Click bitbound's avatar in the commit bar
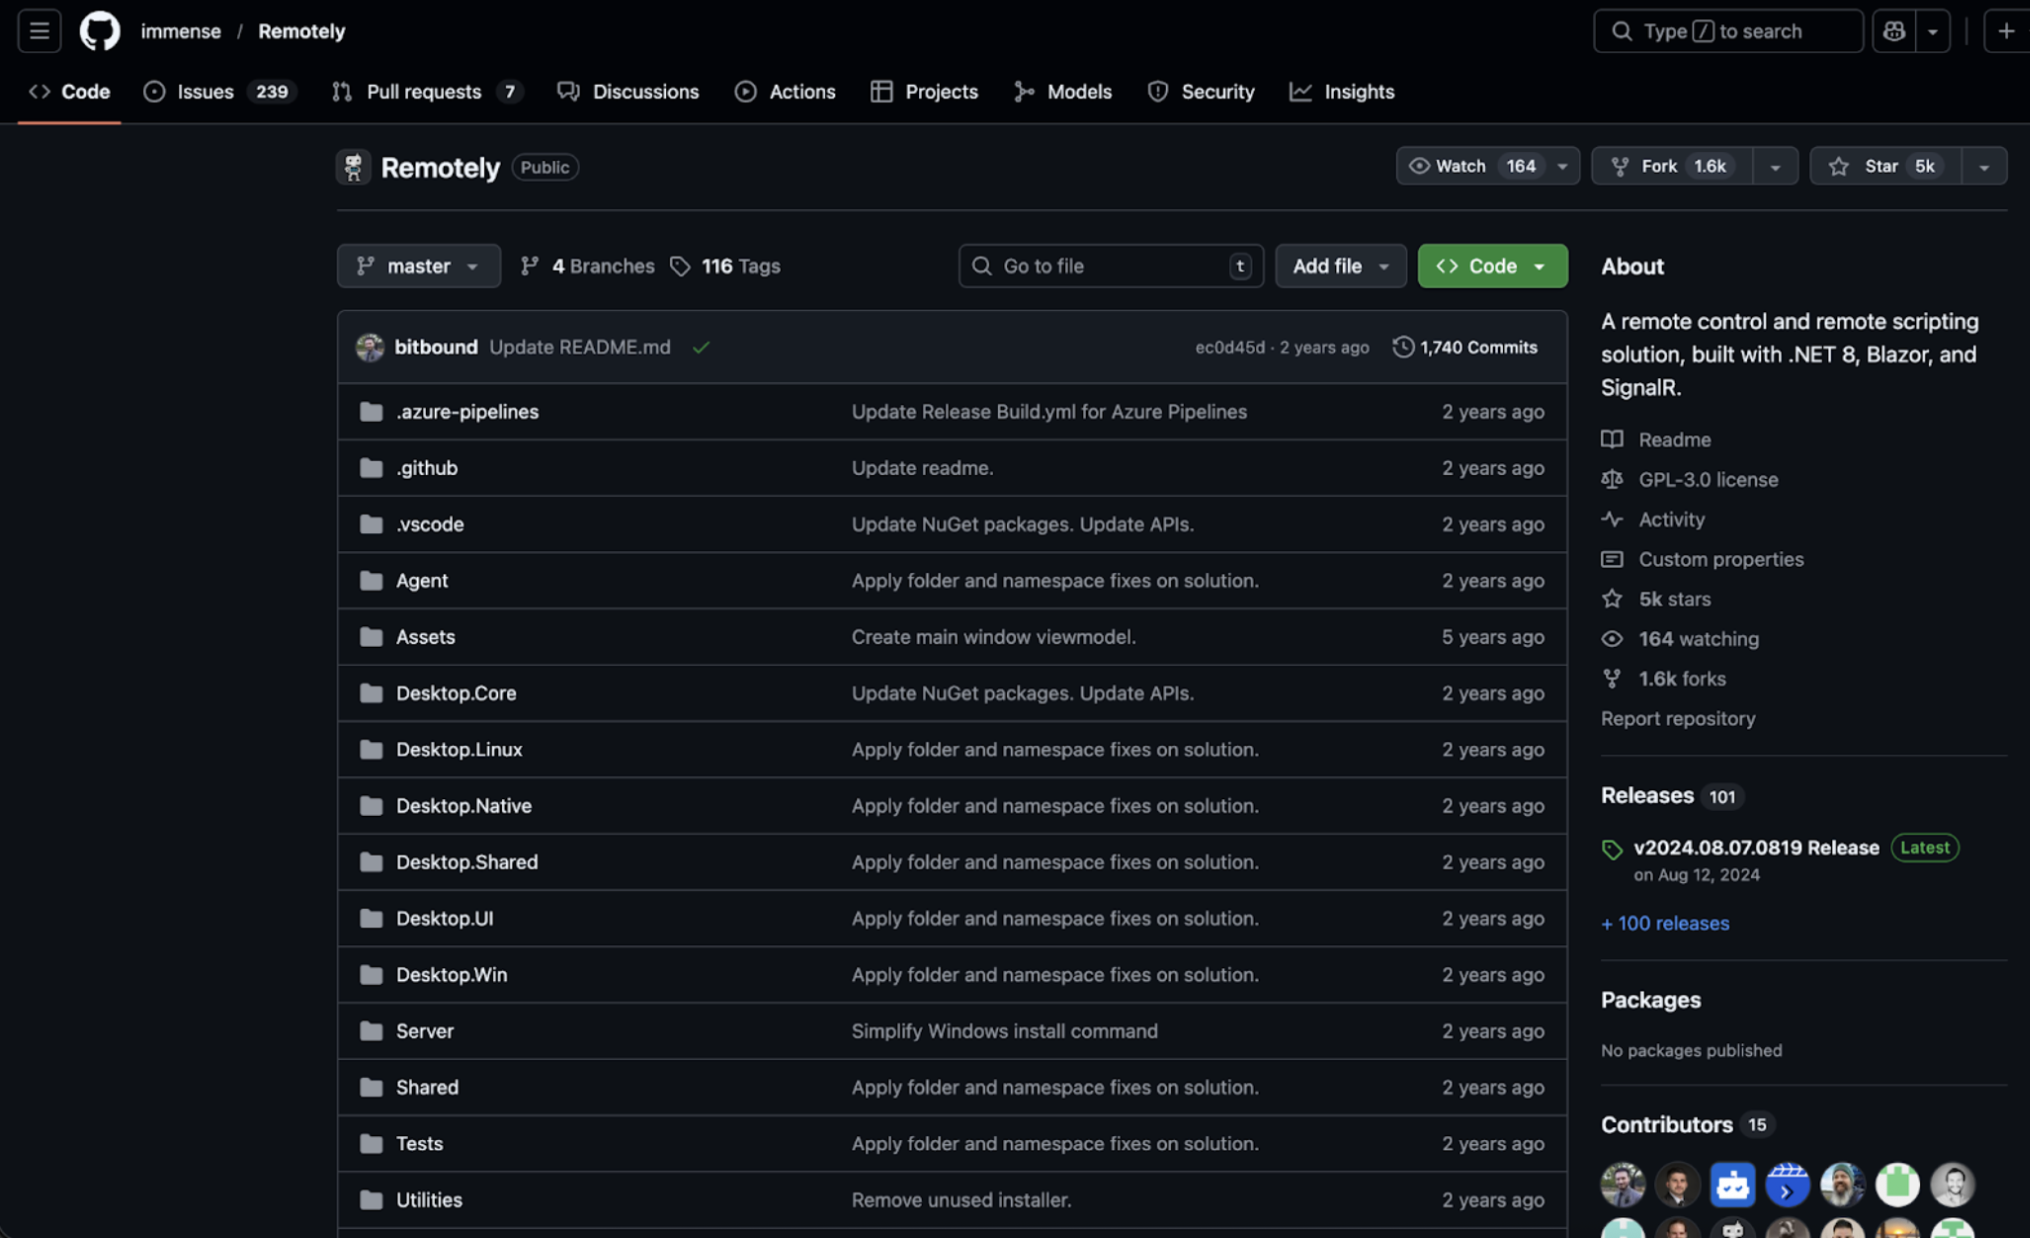 coord(370,347)
